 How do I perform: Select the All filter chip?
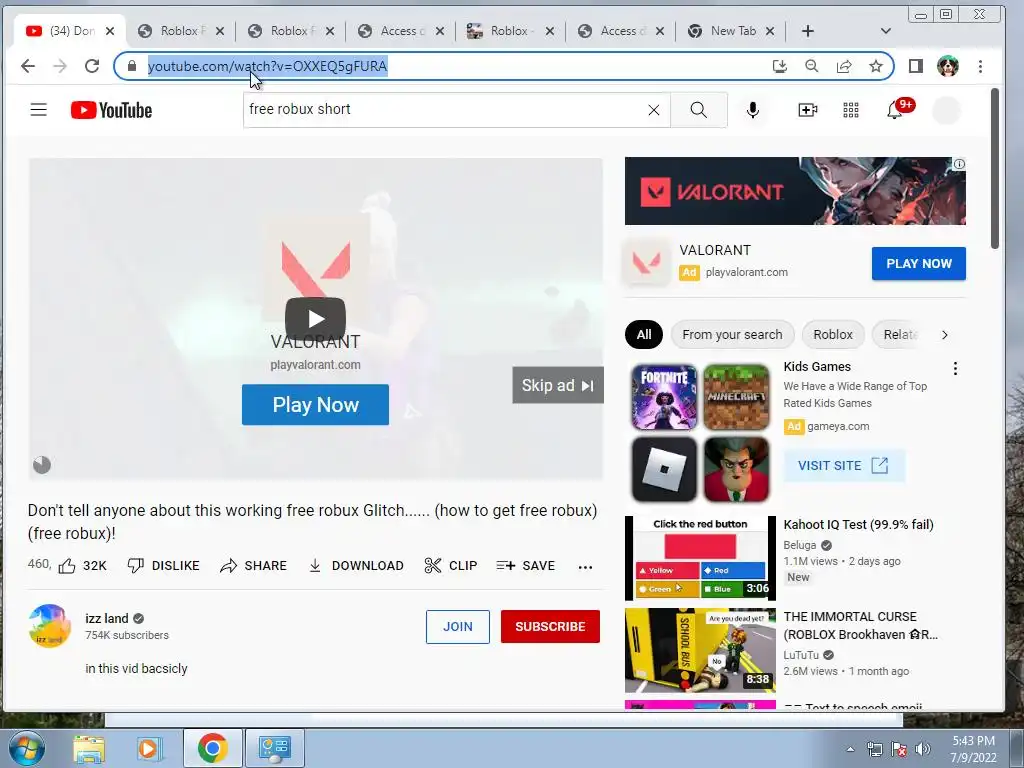(644, 334)
